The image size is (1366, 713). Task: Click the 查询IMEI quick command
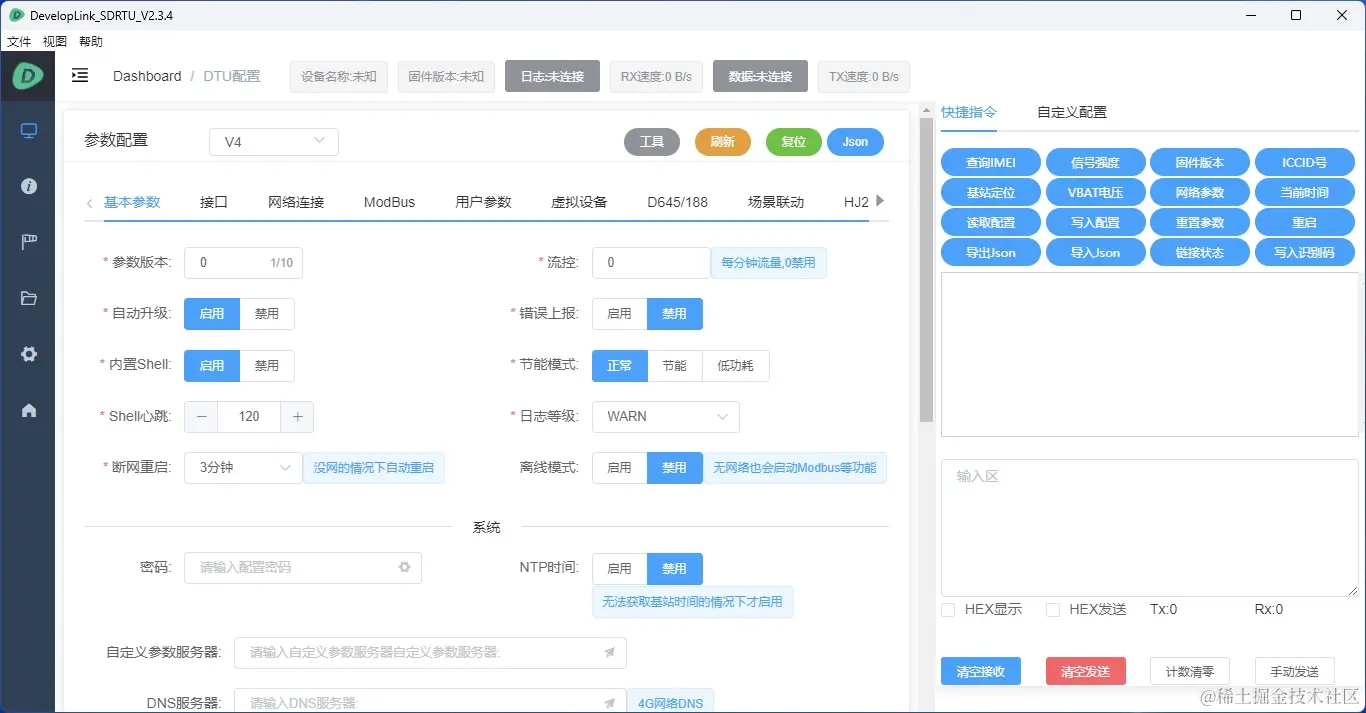tap(990, 161)
